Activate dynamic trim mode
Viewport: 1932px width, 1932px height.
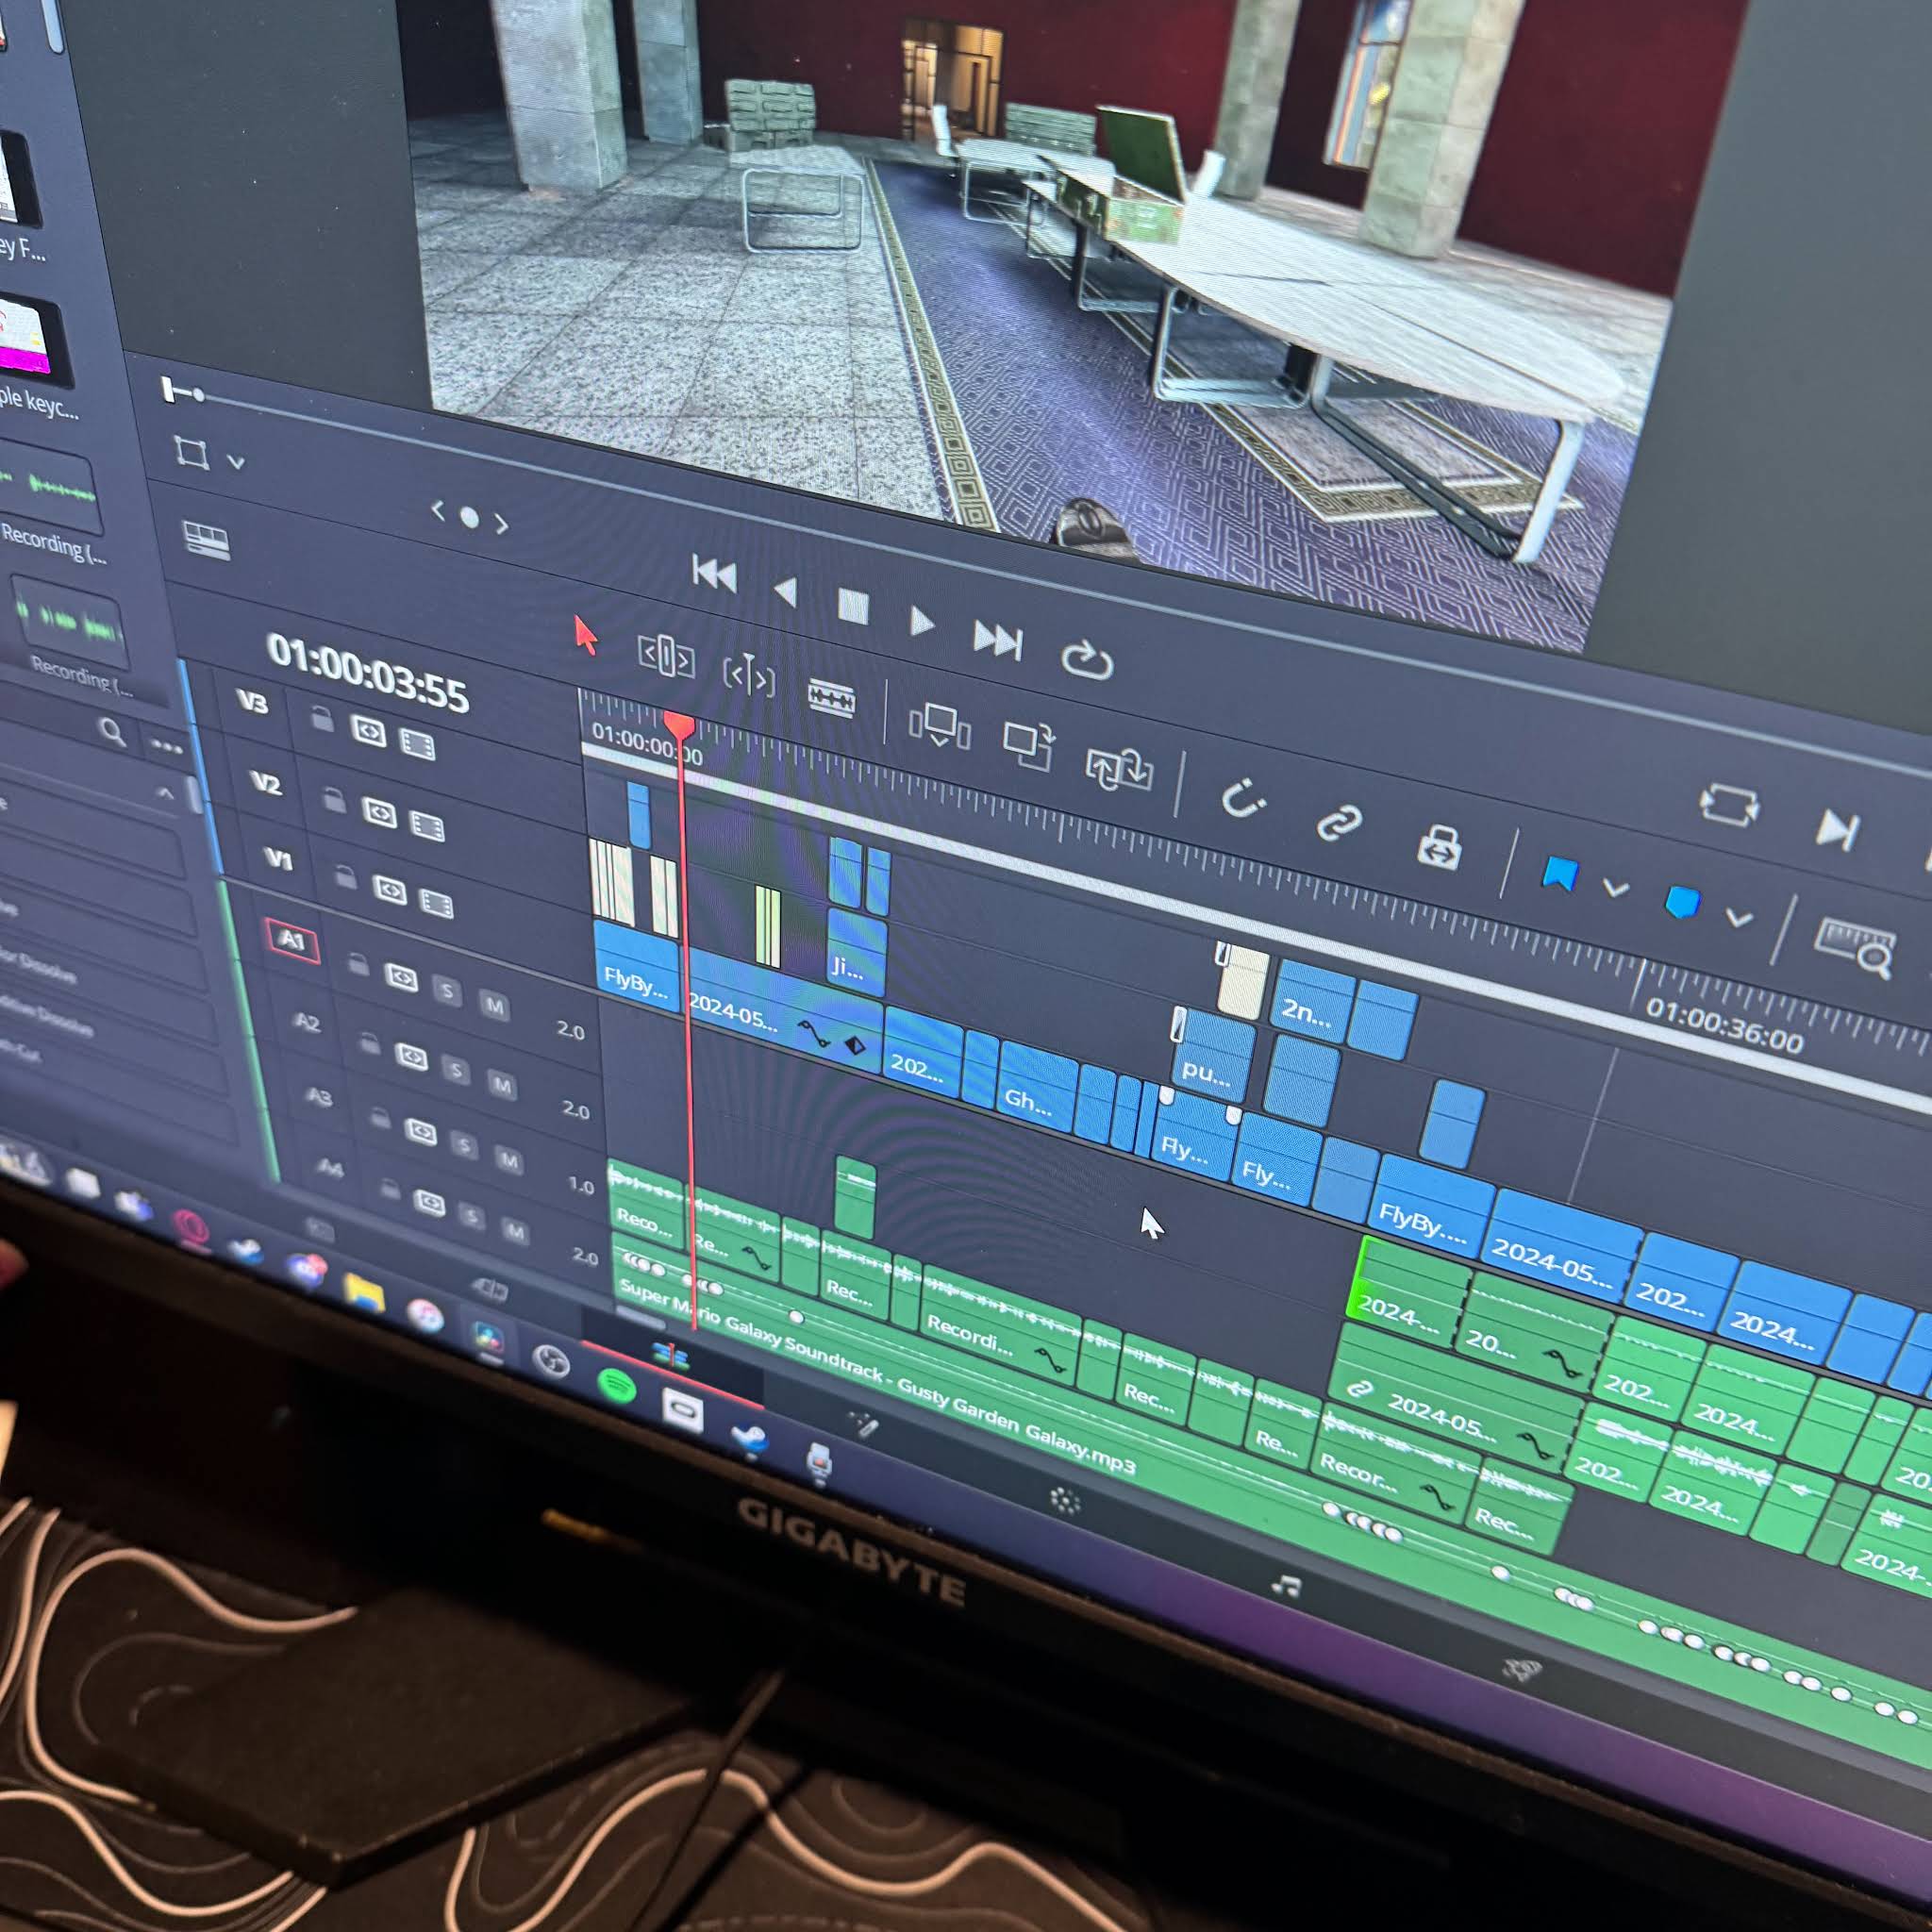coord(749,676)
